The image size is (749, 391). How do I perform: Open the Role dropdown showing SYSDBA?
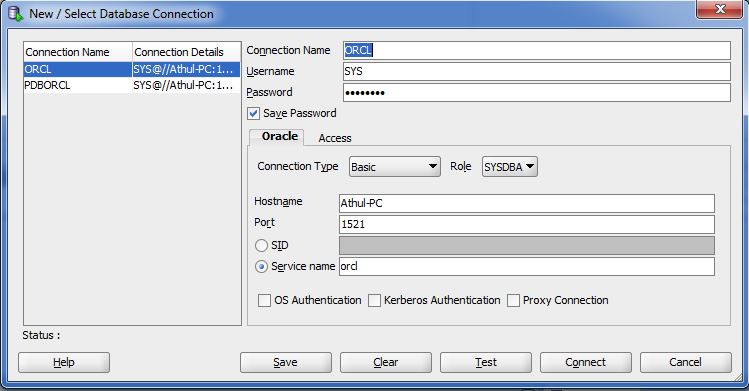coord(510,167)
